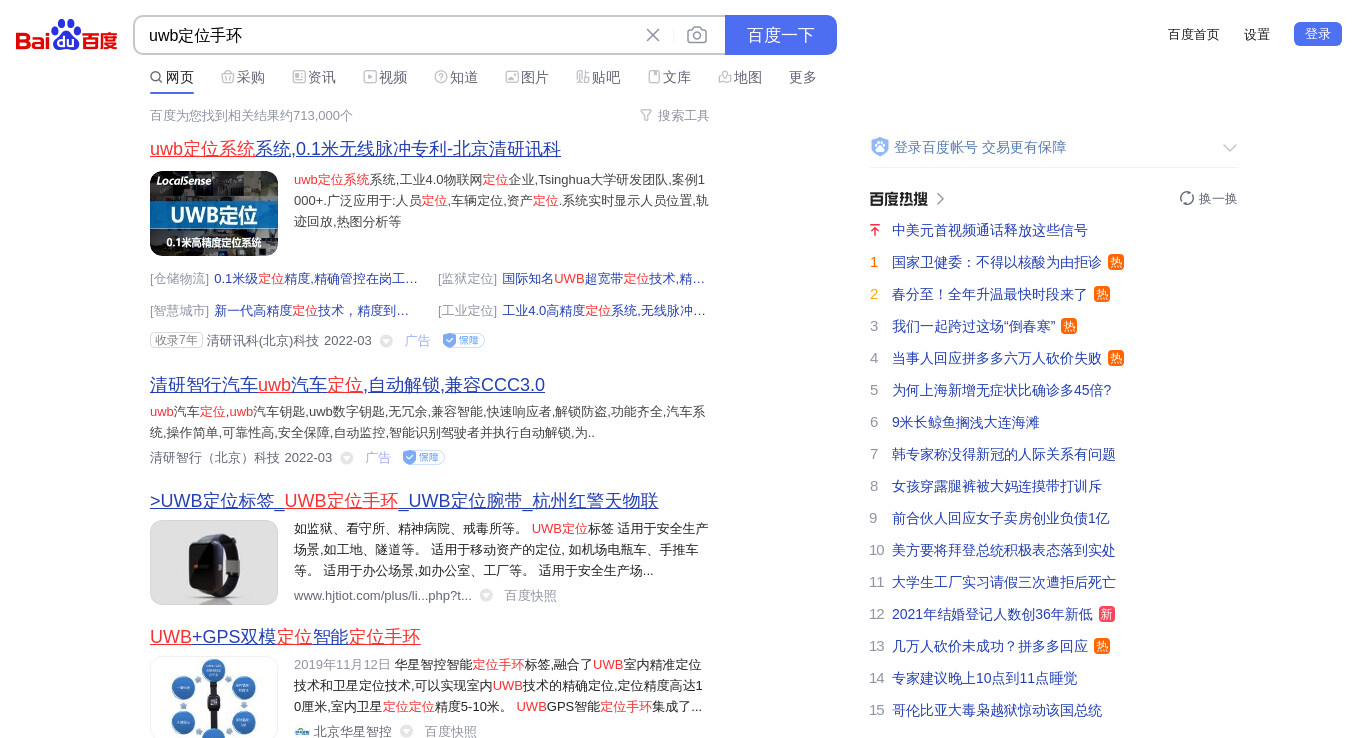
Task: Open 百度快照 for 北京华星智控 result
Action: pos(451,731)
